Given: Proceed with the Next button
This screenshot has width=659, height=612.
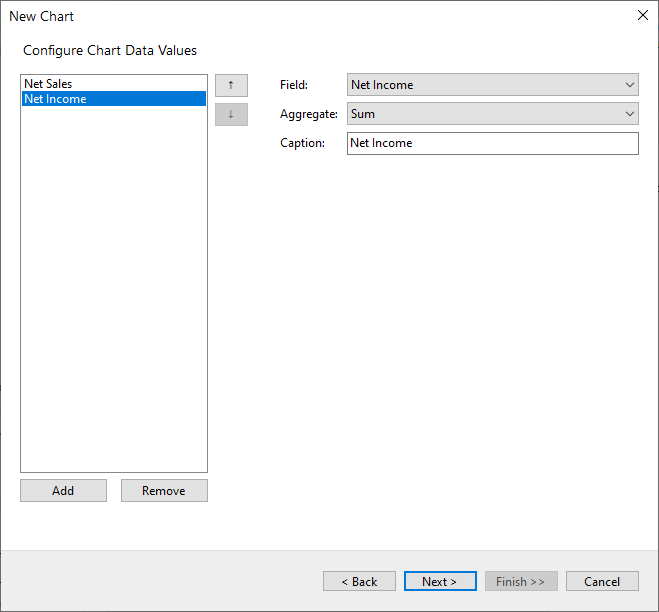Looking at the screenshot, I should pyautogui.click(x=440, y=581).
